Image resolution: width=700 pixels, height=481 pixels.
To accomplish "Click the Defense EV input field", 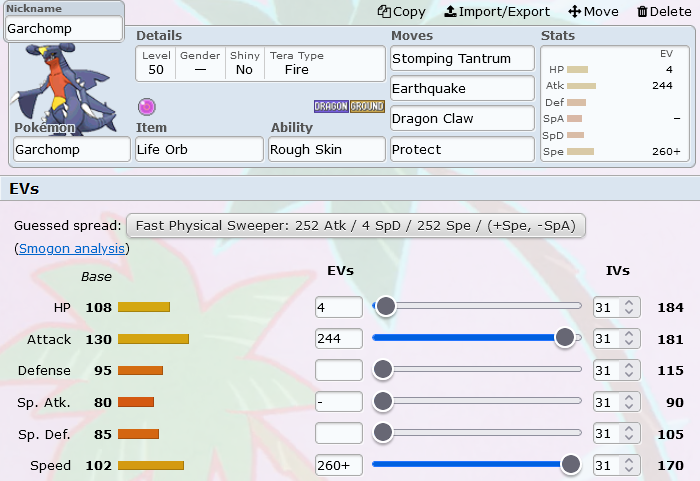I will [338, 370].
